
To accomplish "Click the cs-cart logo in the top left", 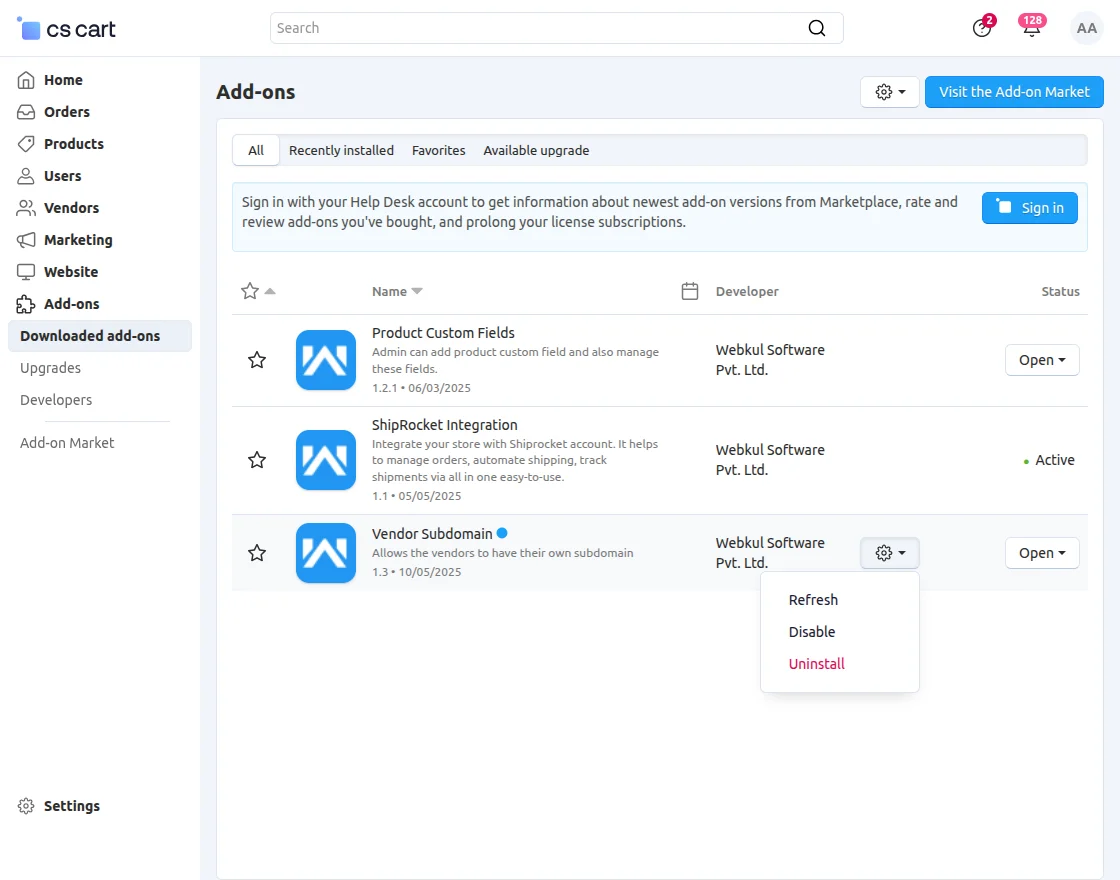I will pos(65,28).
